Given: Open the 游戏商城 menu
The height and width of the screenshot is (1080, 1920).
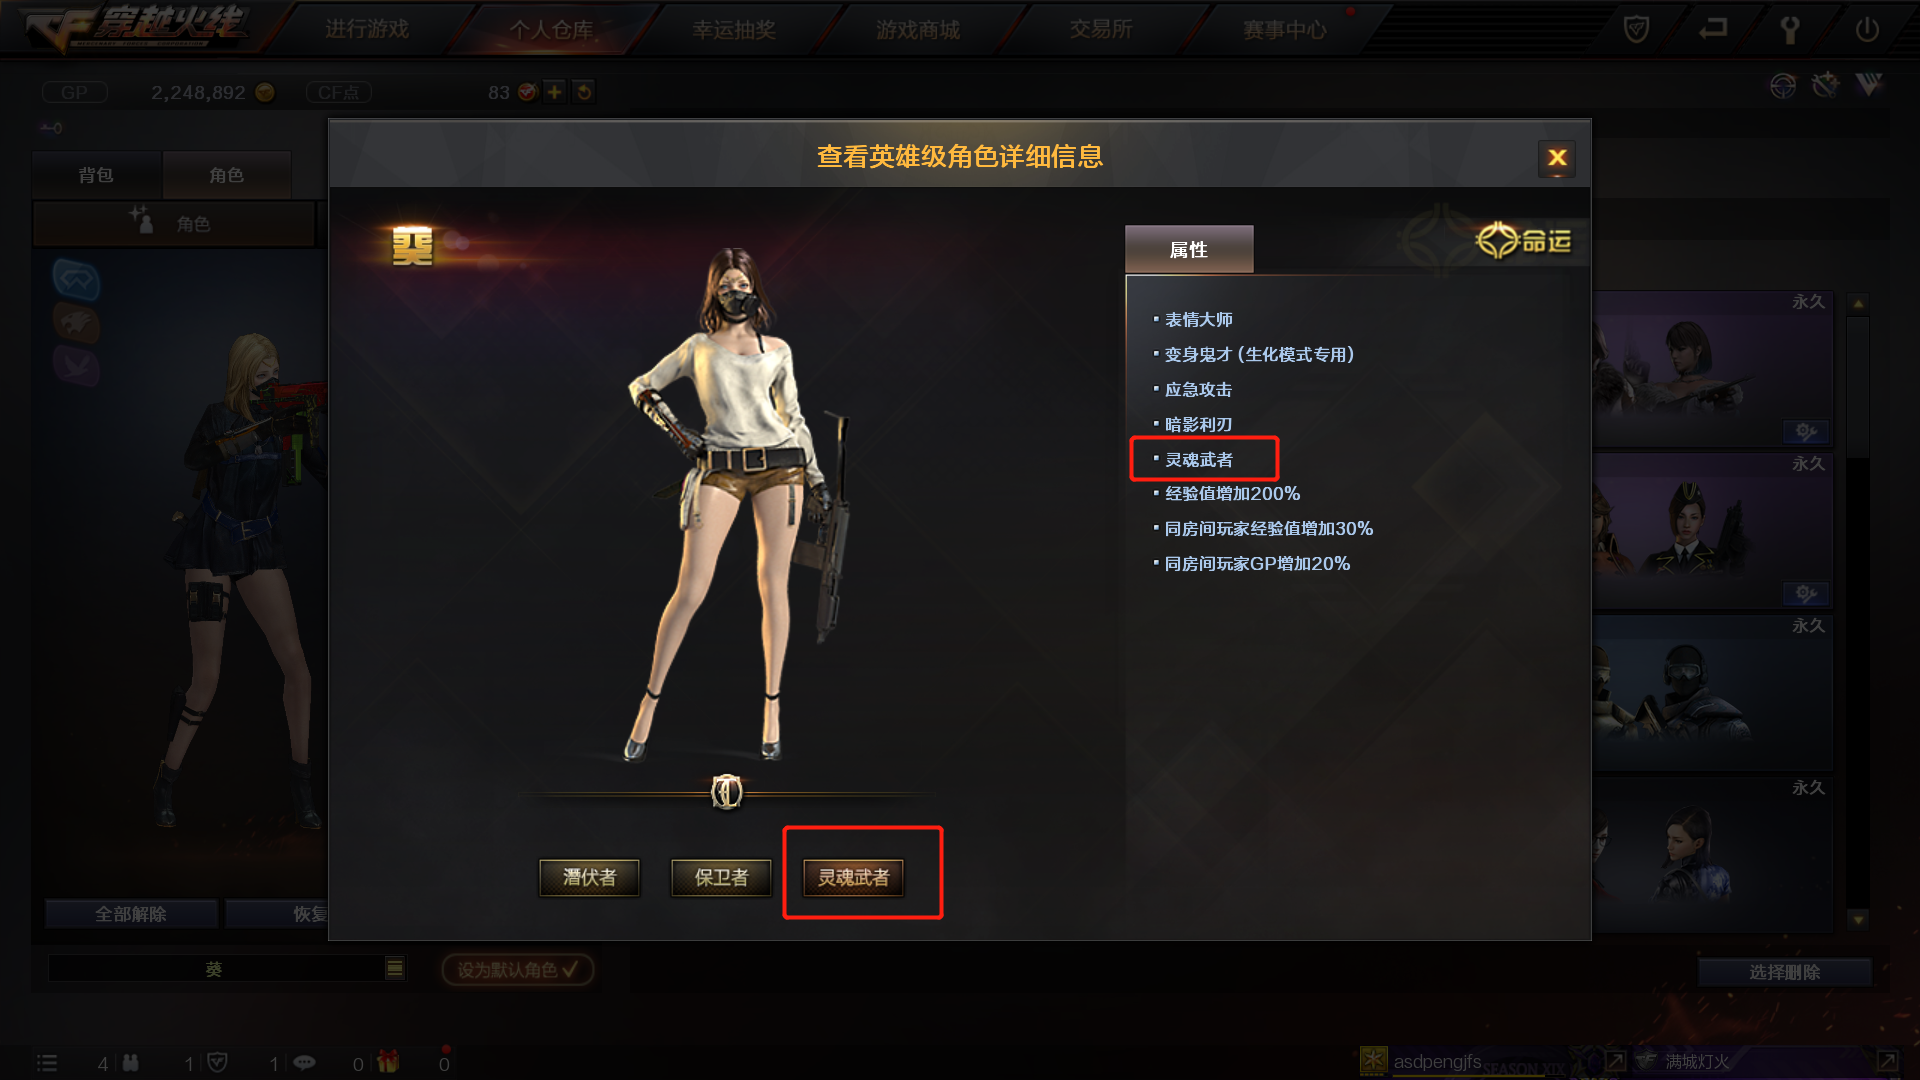Looking at the screenshot, I should (918, 30).
